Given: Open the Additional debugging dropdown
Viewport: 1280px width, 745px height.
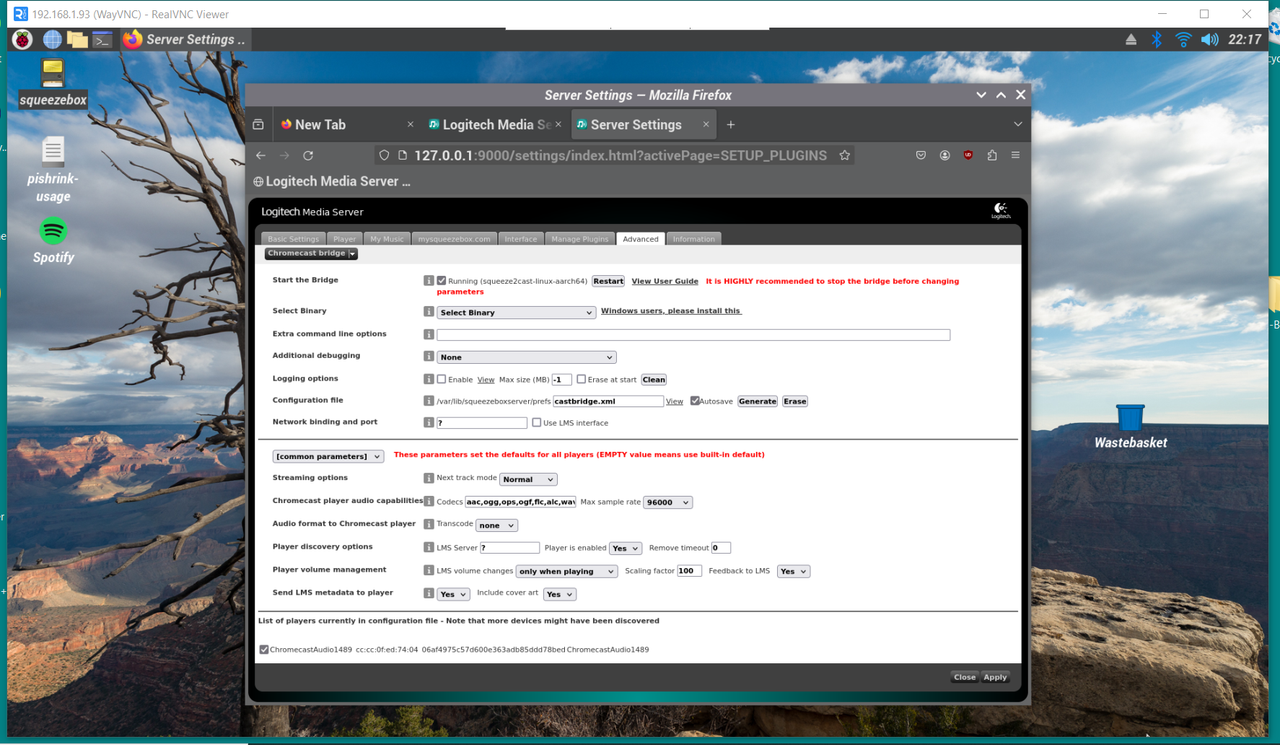Looking at the screenshot, I should (526, 357).
